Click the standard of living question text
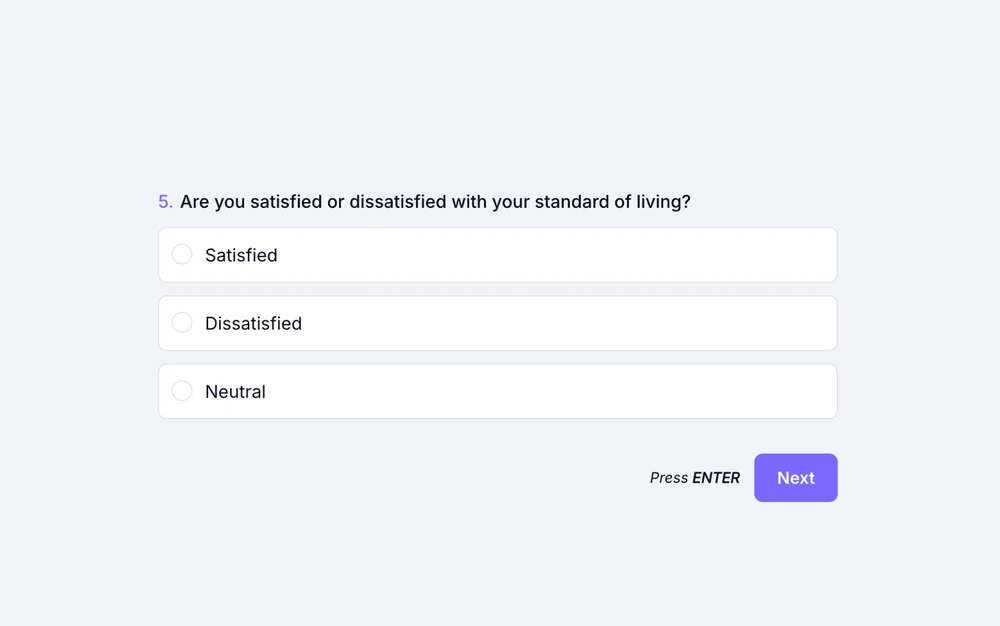Image resolution: width=1000 pixels, height=626 pixels. [x=435, y=201]
